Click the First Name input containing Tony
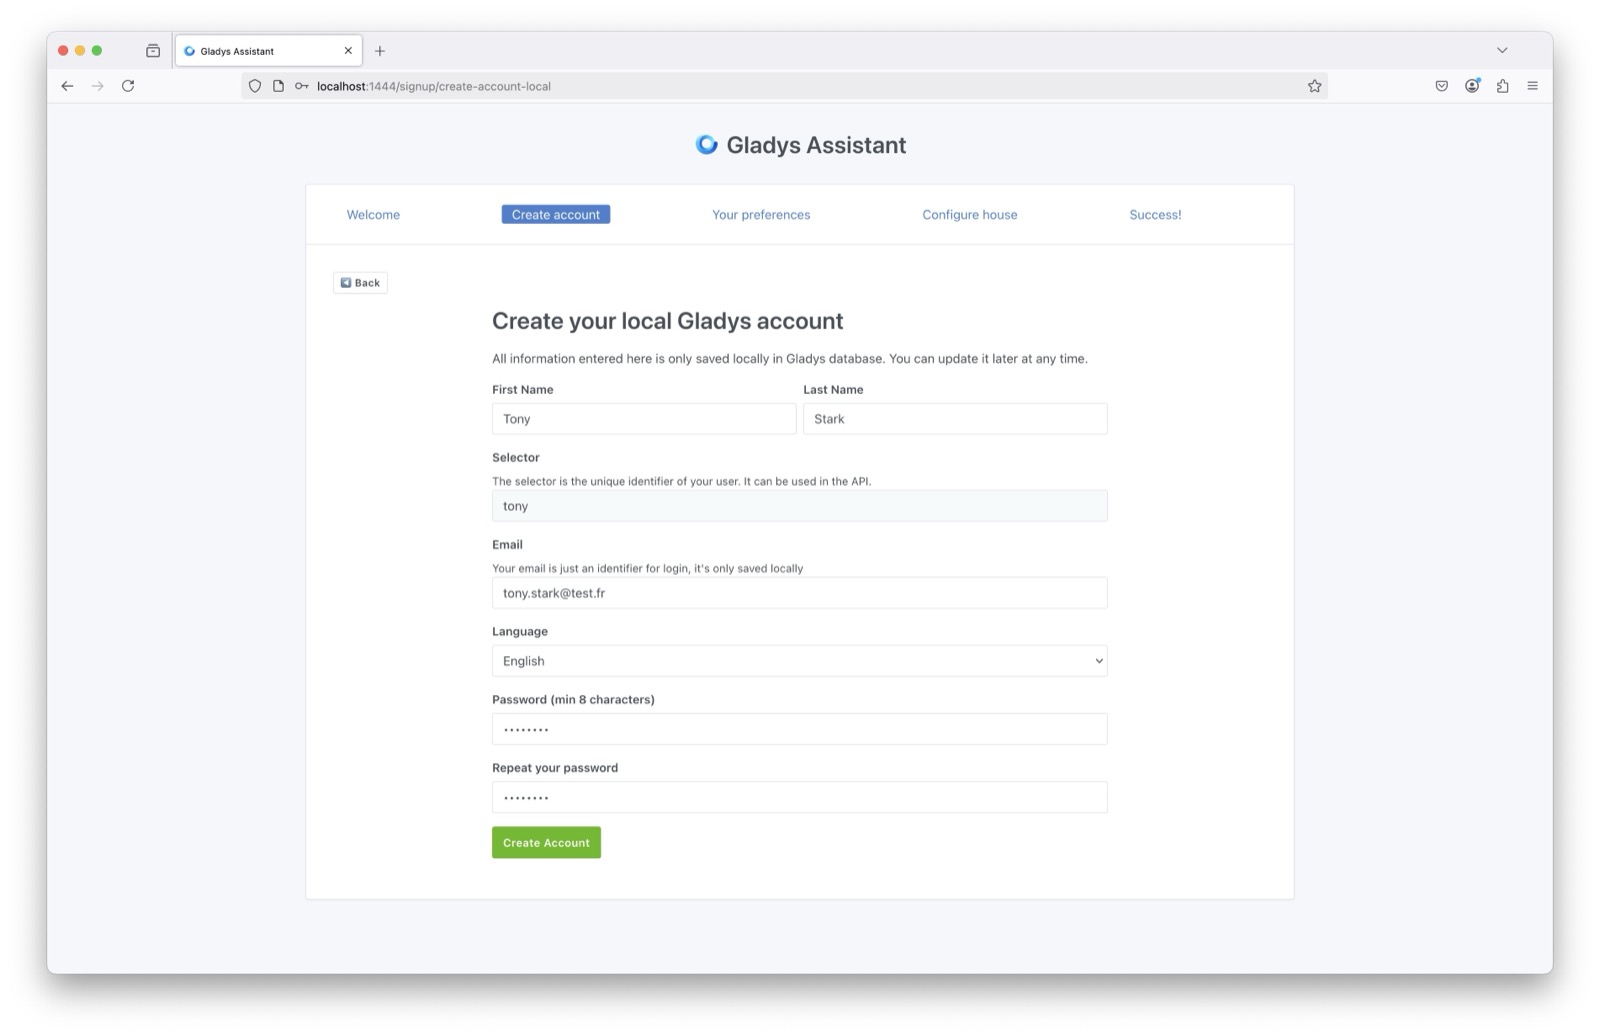 point(643,418)
